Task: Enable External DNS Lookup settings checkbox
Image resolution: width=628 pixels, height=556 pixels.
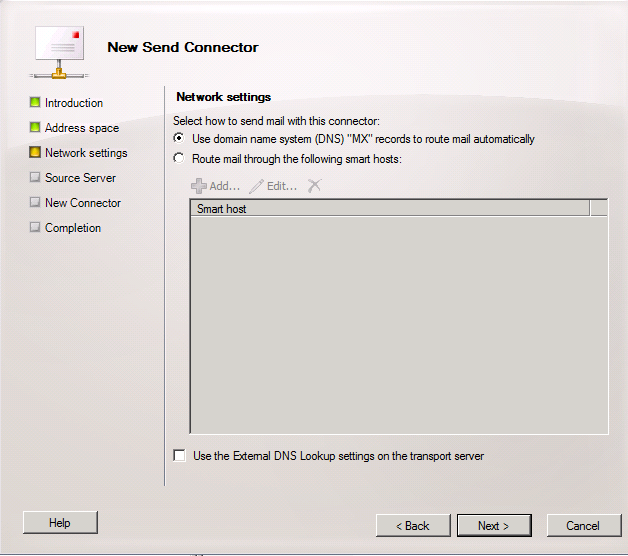Action: pos(179,455)
